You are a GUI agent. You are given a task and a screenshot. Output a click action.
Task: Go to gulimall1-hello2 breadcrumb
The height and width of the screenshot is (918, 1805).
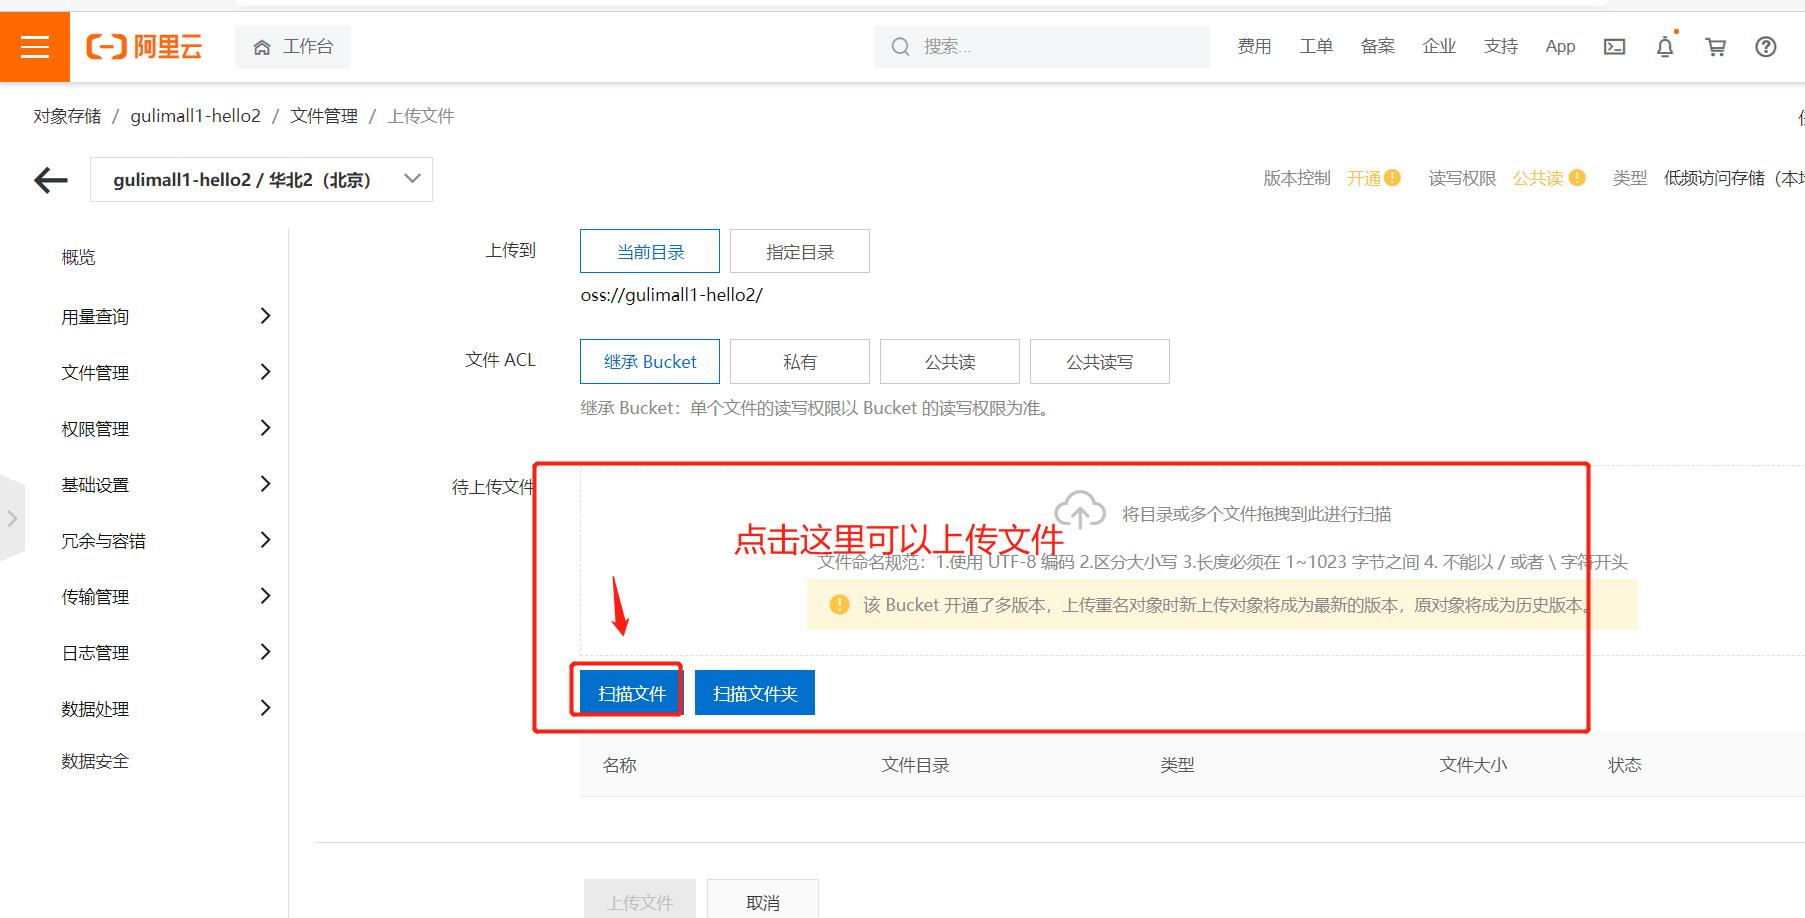click(195, 116)
